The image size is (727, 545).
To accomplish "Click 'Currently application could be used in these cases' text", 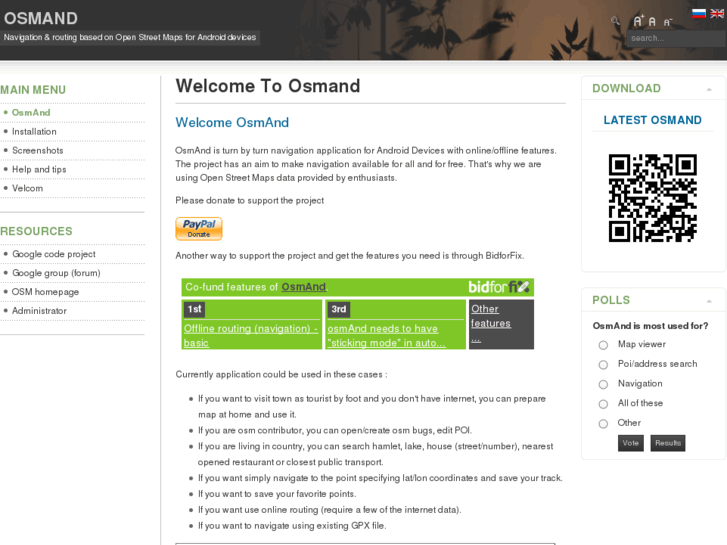I will point(281,375).
